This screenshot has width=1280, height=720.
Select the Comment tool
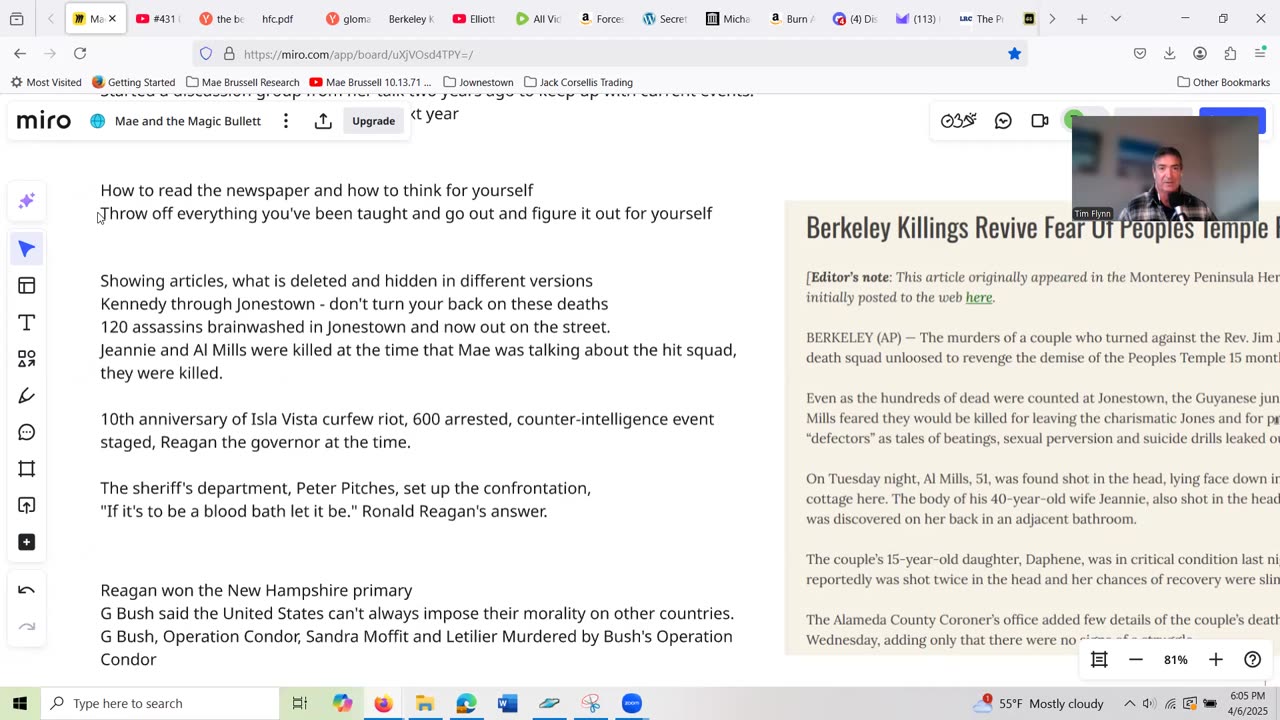[27, 433]
